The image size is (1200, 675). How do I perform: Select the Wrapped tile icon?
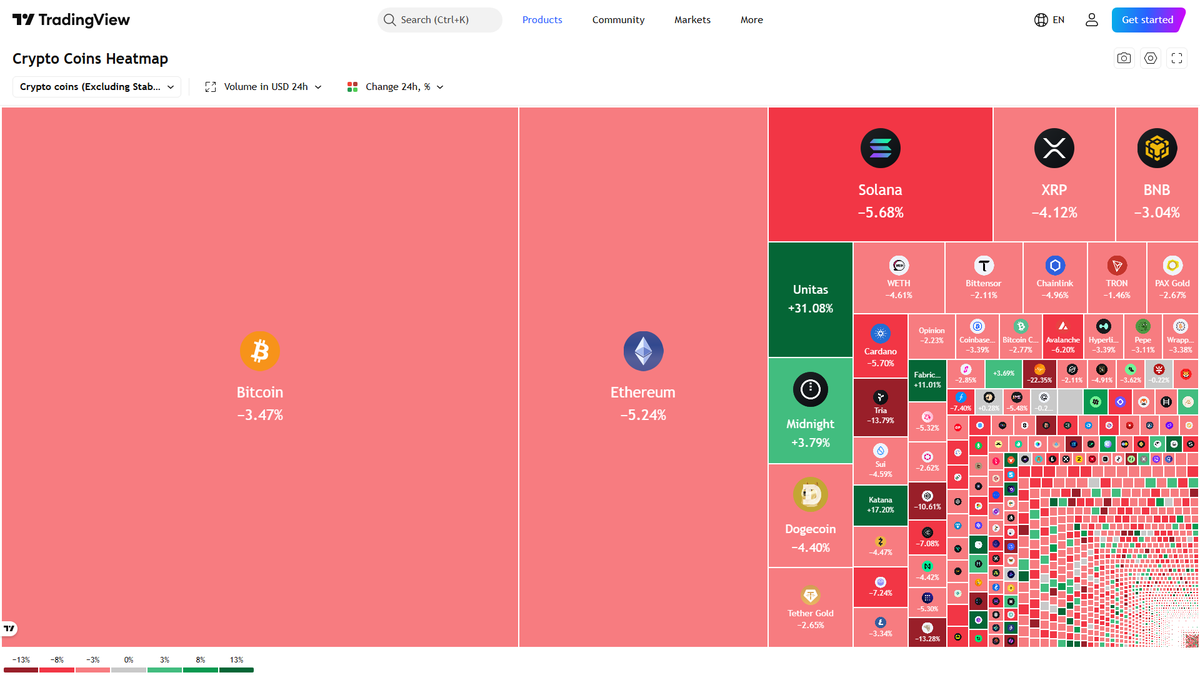1181,326
